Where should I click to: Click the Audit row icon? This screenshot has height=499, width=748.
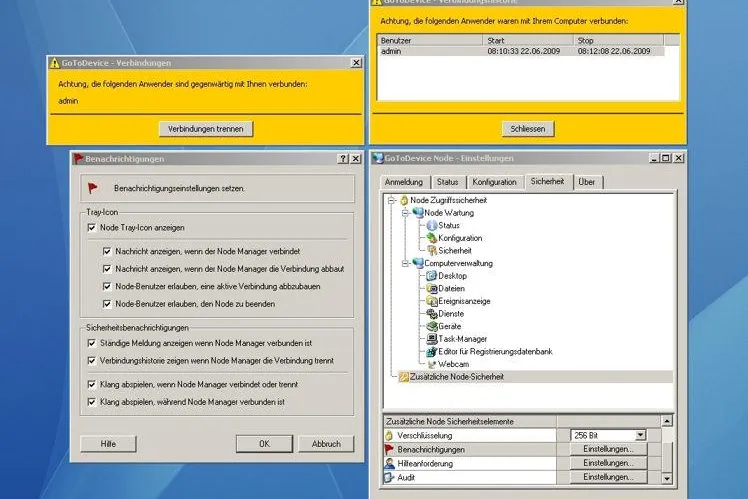(x=389, y=477)
